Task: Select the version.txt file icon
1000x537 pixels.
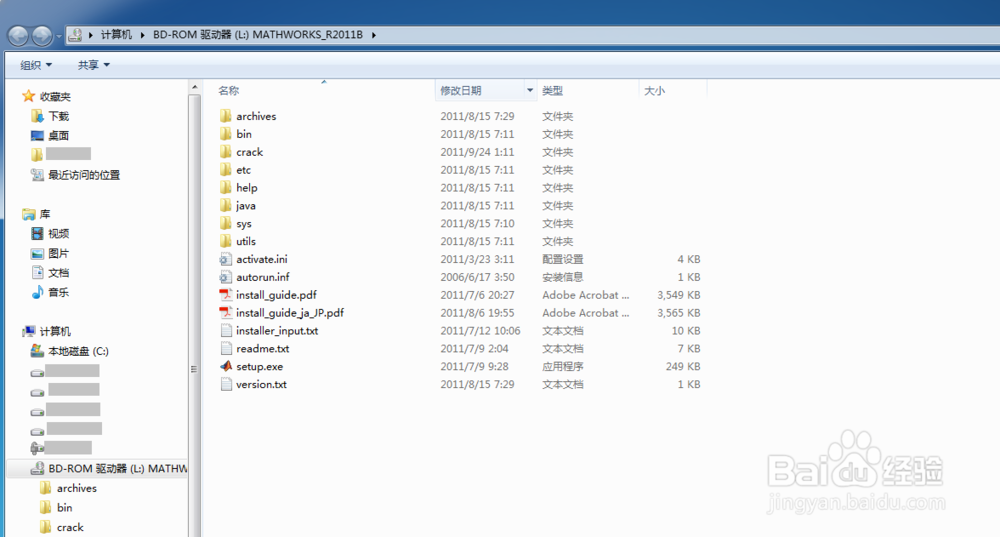Action: coord(225,384)
